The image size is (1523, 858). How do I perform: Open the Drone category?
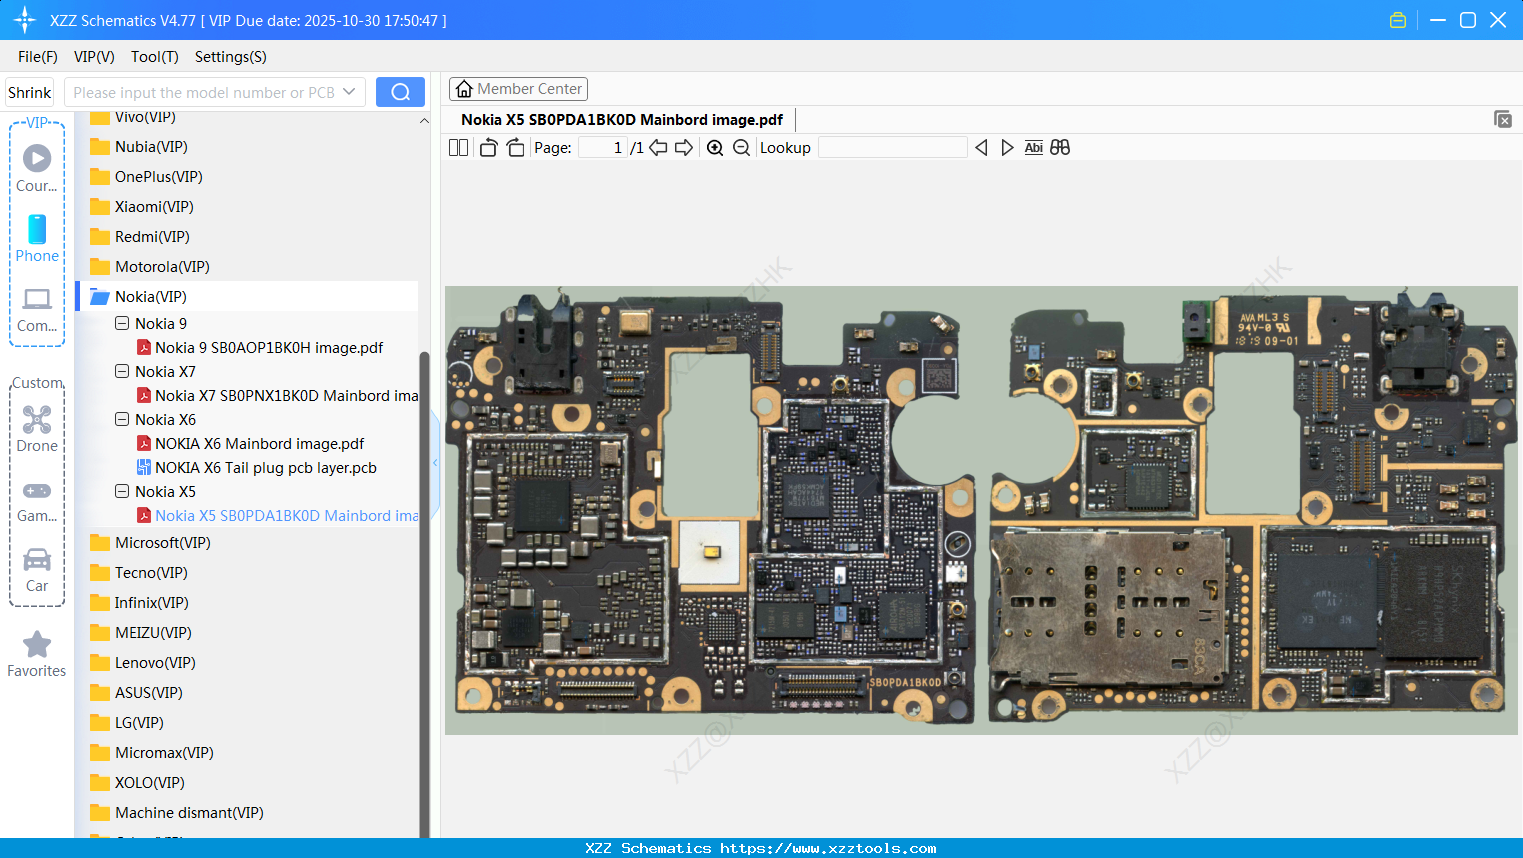click(x=37, y=429)
